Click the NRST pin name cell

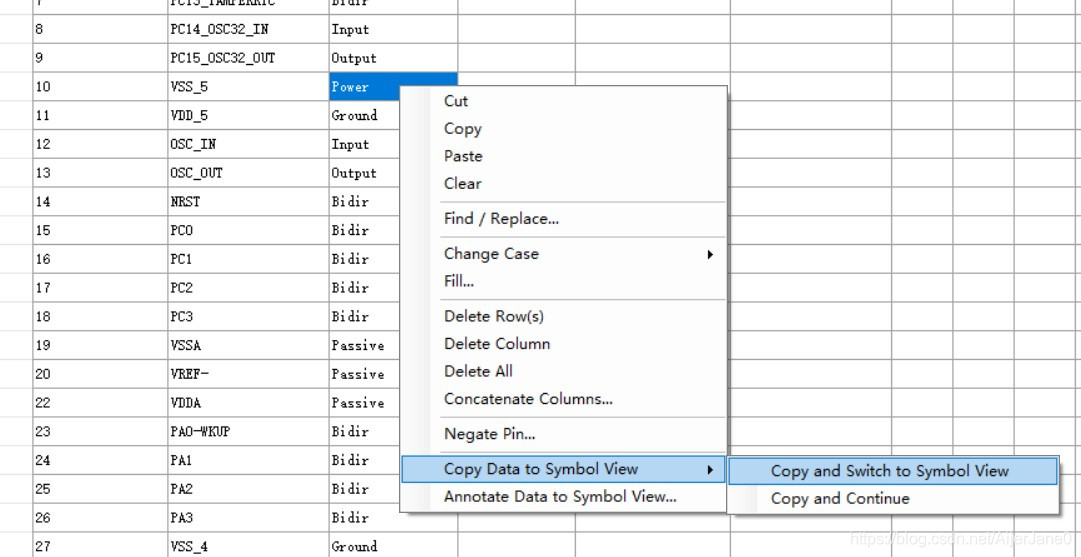(x=186, y=202)
